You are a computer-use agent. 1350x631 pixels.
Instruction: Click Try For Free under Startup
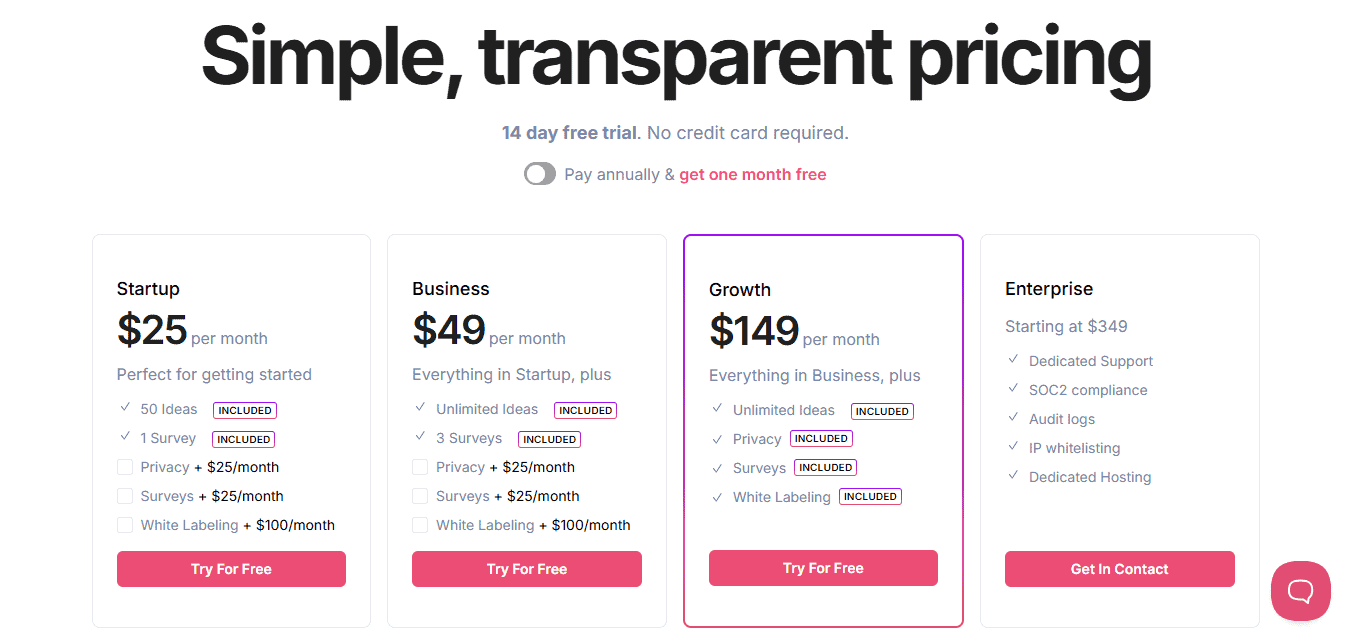[231, 569]
